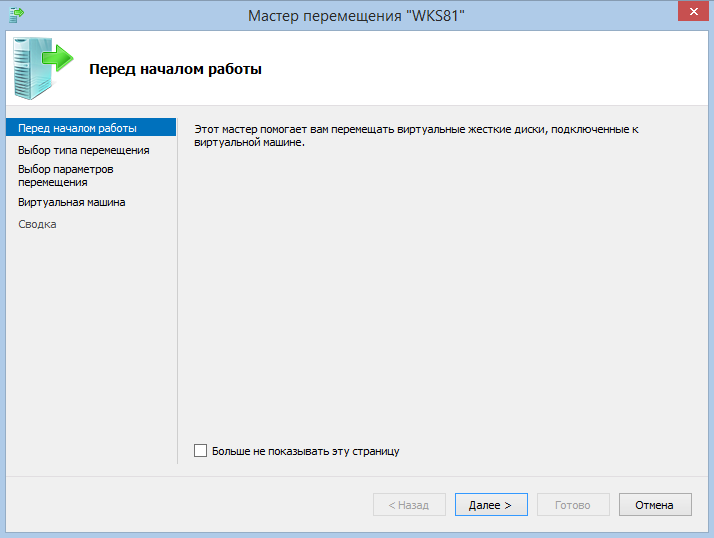
Task: Click the disabled "Готово" button
Action: 572,505
